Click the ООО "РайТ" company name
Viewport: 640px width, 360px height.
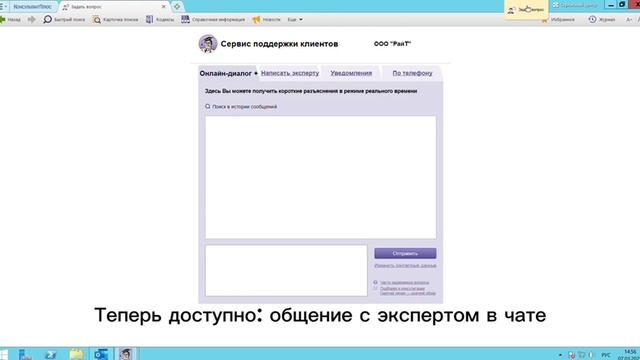pos(392,44)
